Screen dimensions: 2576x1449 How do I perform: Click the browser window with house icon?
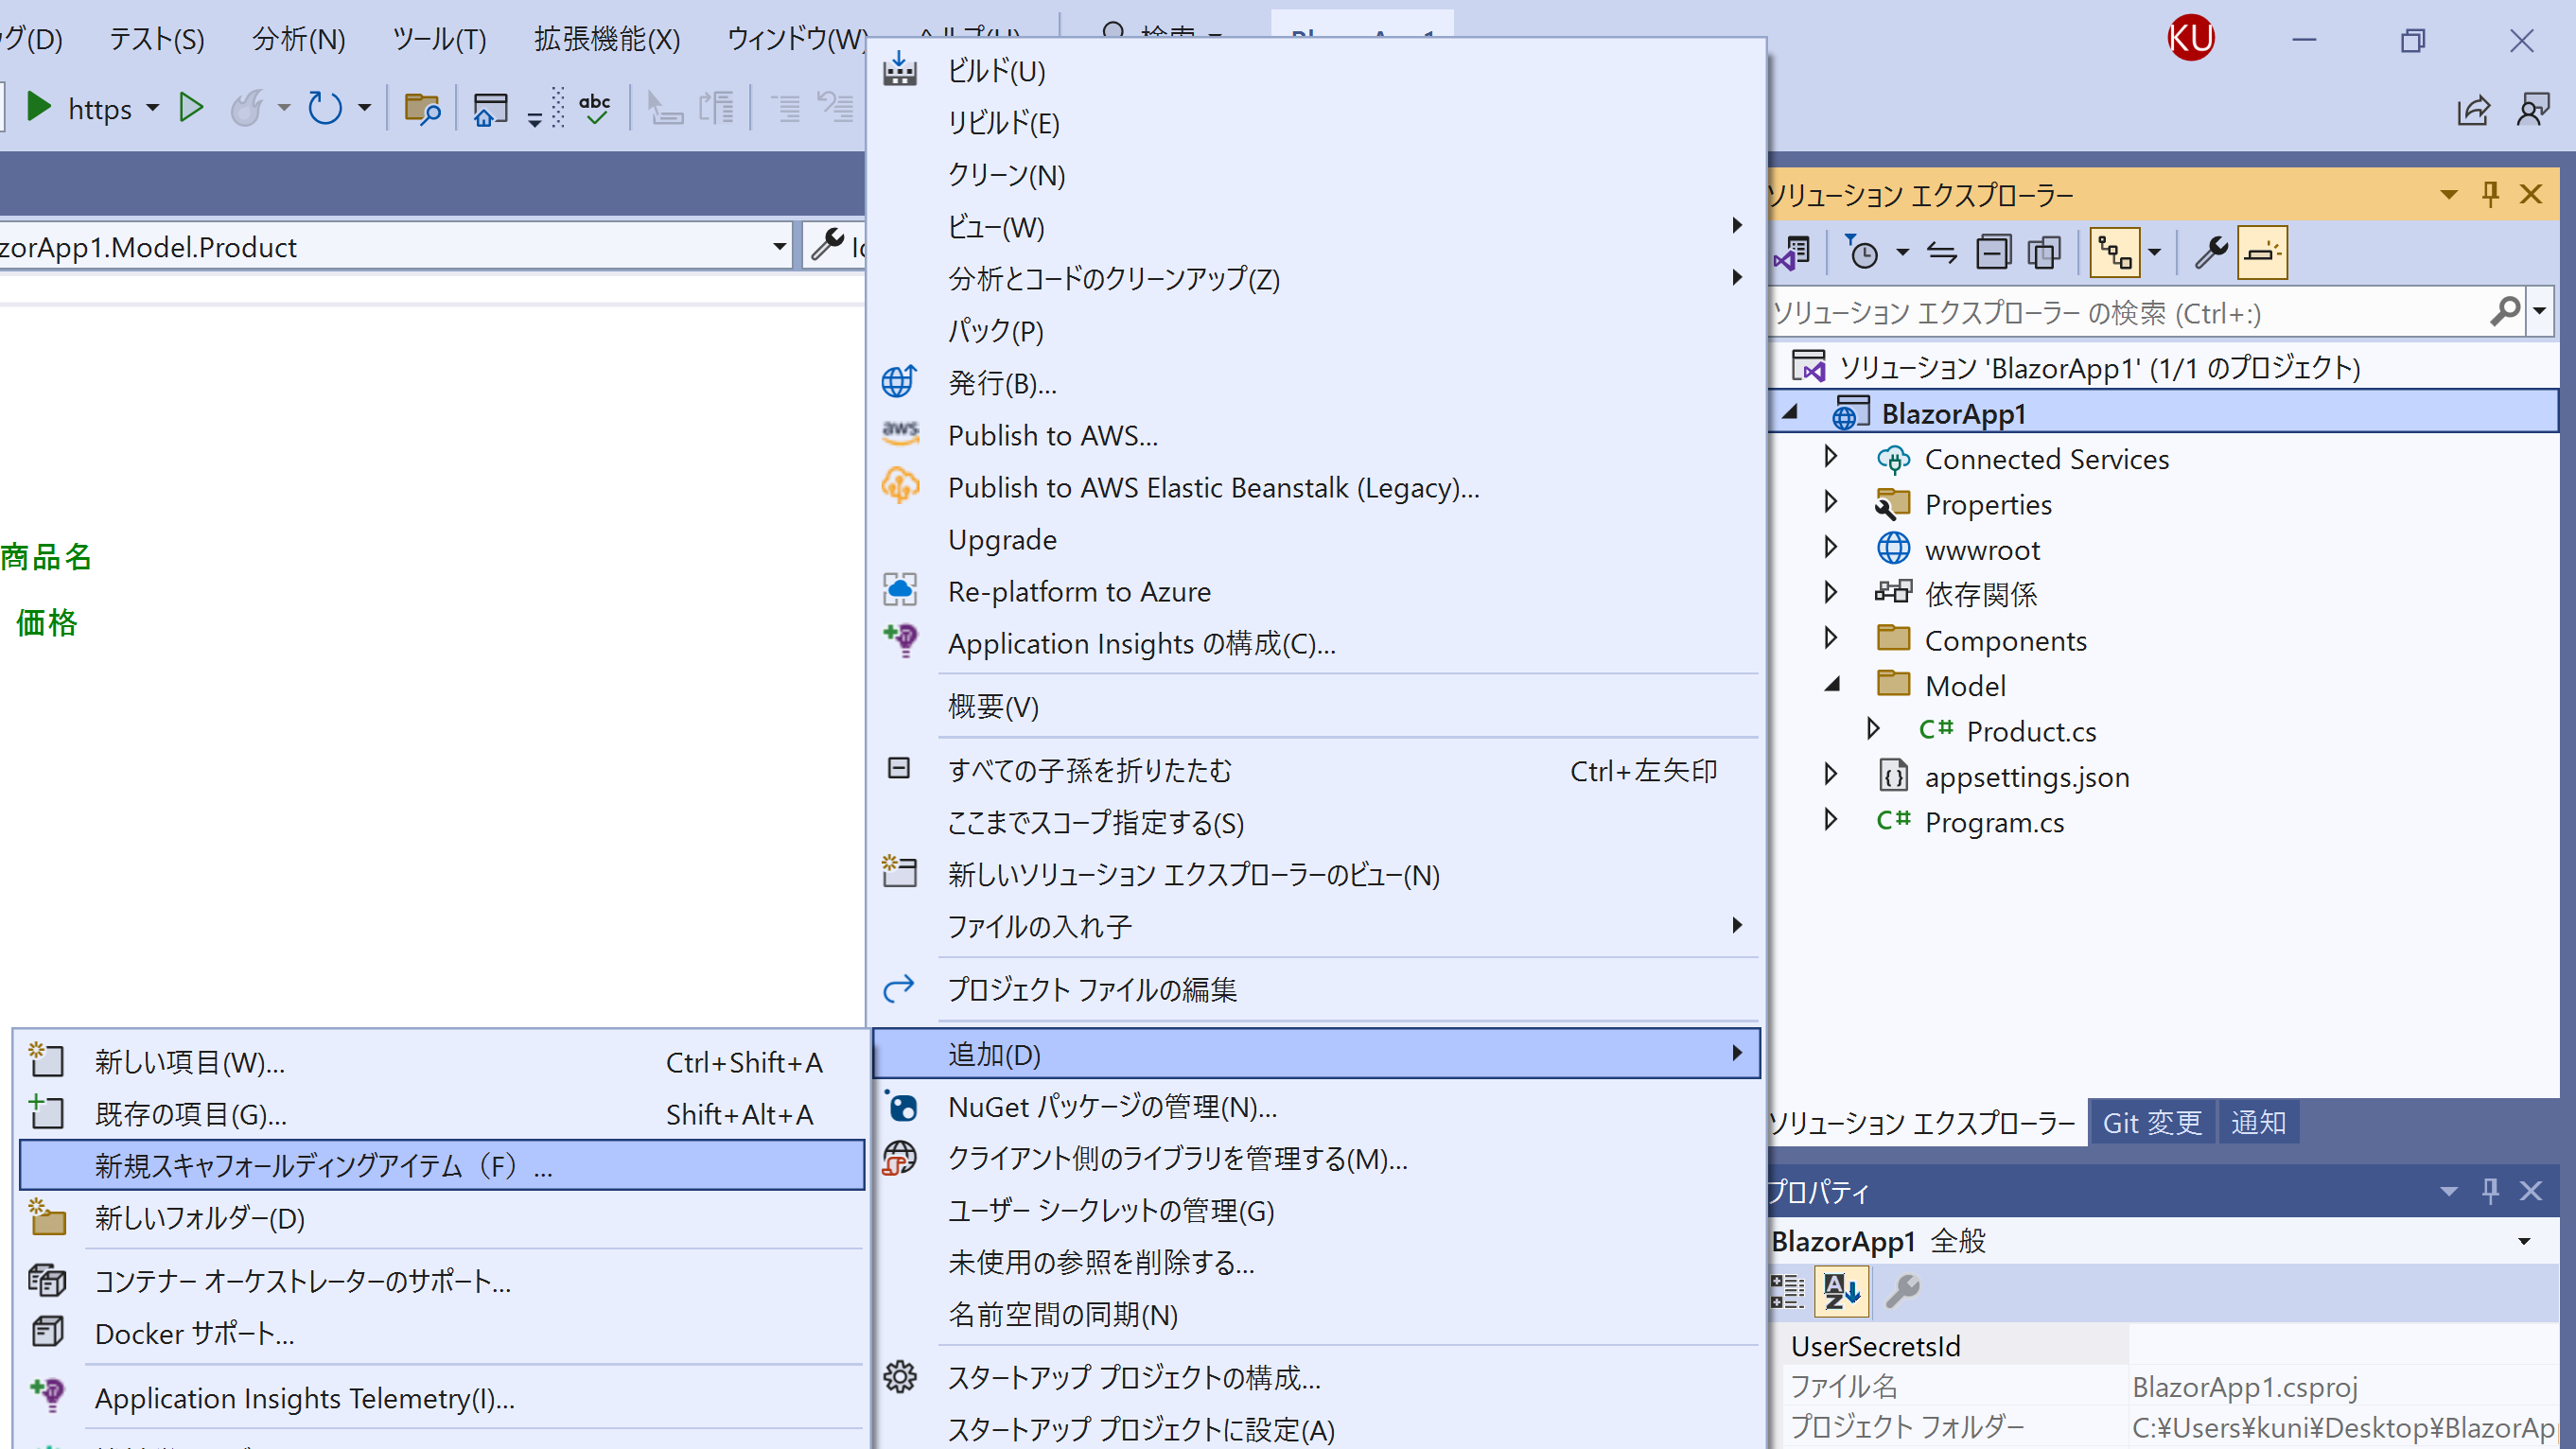pyautogui.click(x=490, y=108)
